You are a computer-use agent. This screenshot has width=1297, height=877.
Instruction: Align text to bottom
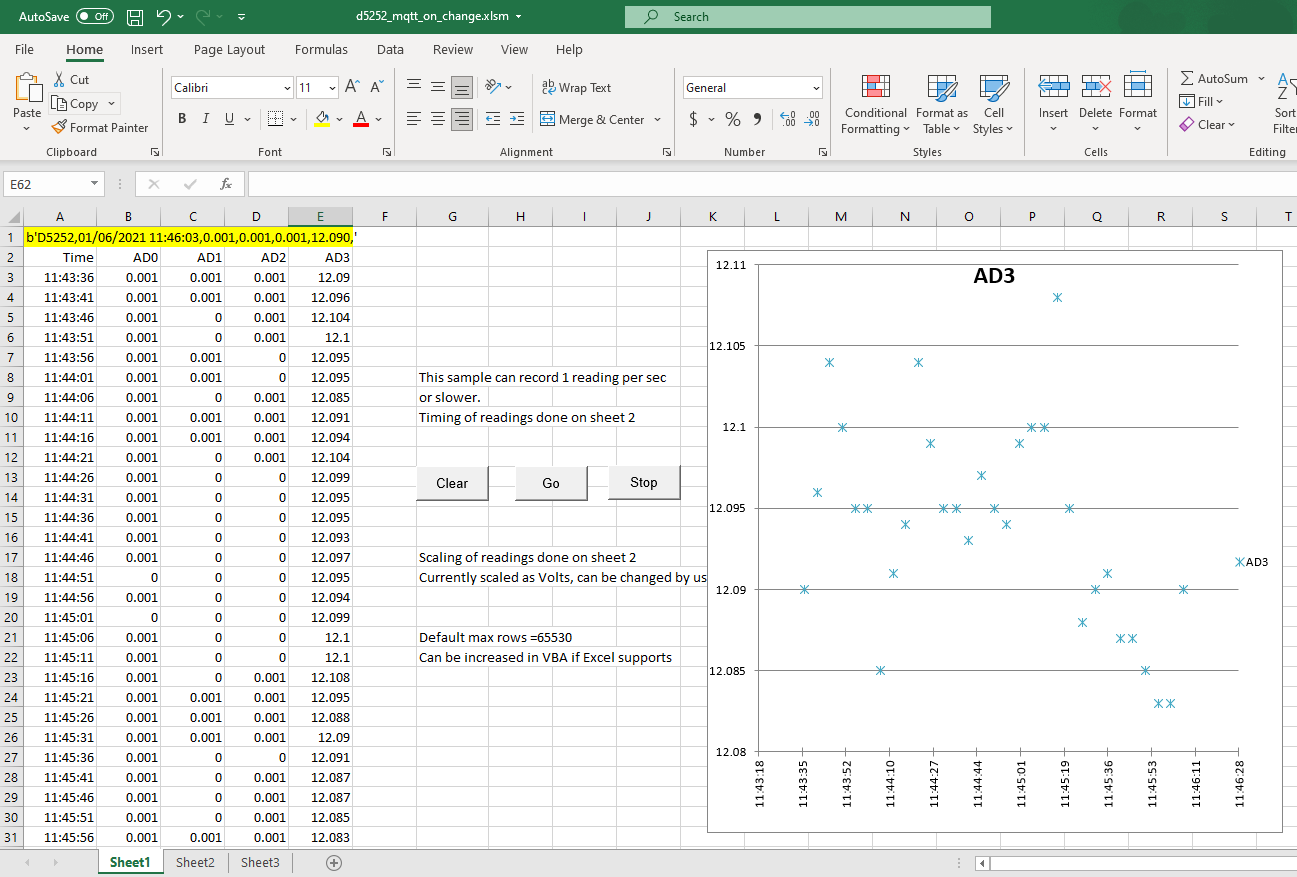pos(461,87)
